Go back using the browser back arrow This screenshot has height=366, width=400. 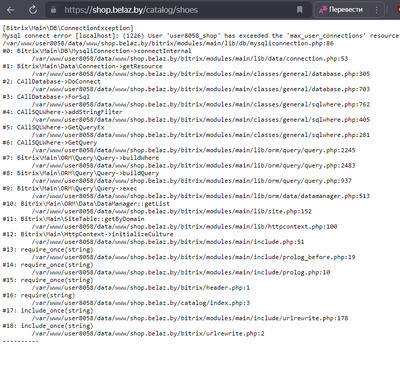pos(11,10)
